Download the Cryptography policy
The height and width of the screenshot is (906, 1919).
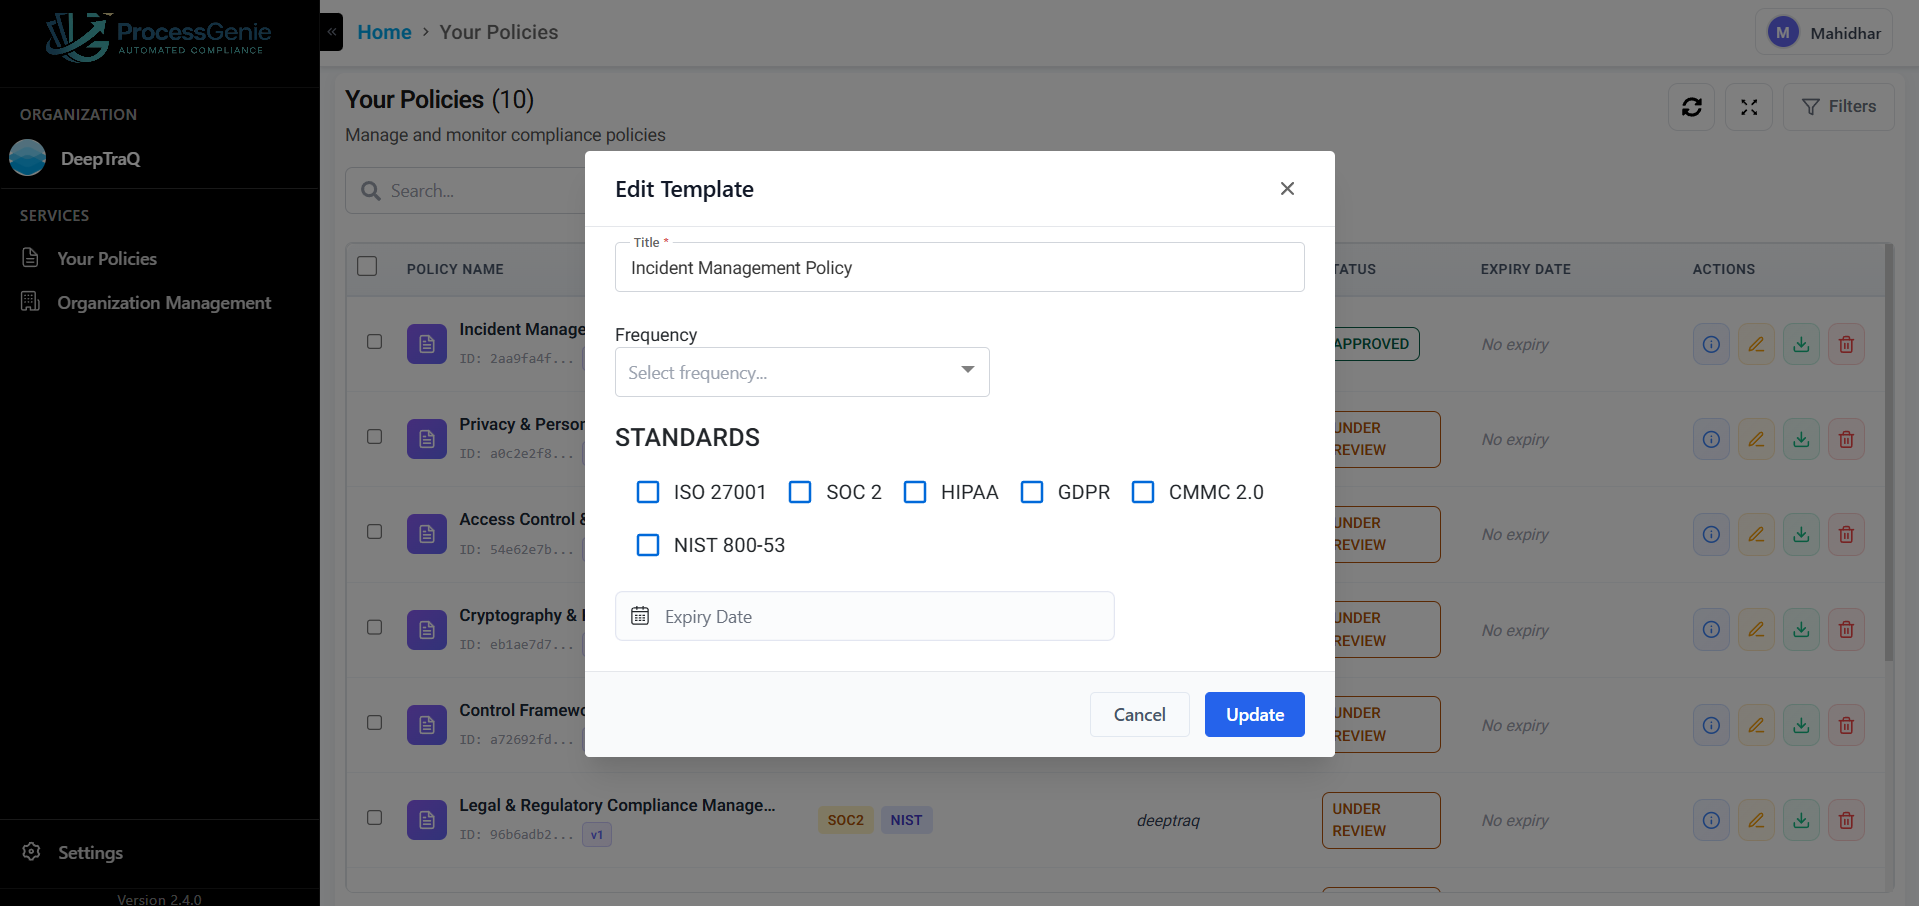tap(1801, 629)
